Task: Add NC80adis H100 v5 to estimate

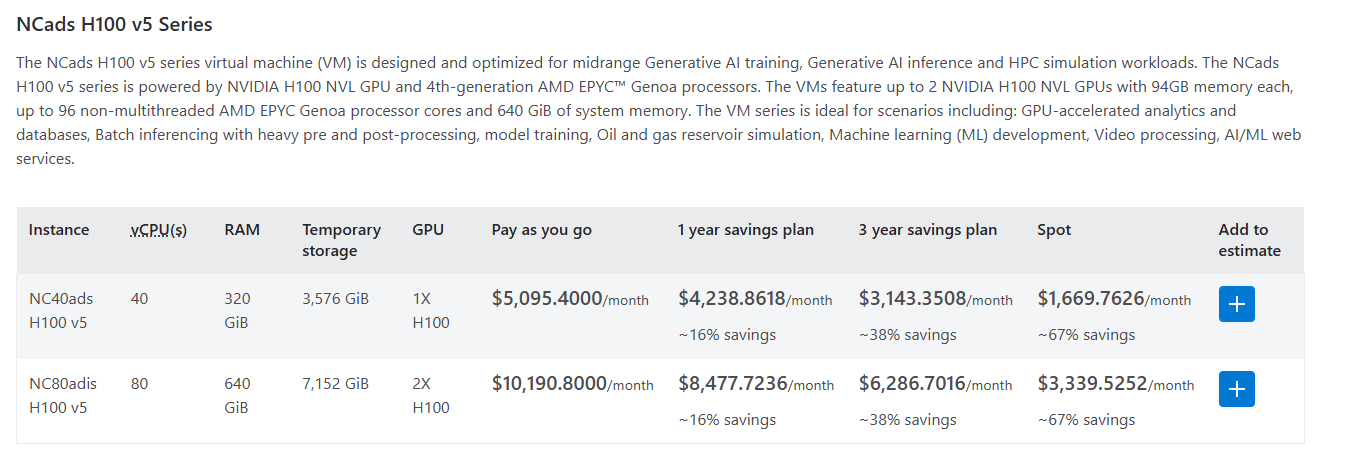Action: coord(1236,389)
